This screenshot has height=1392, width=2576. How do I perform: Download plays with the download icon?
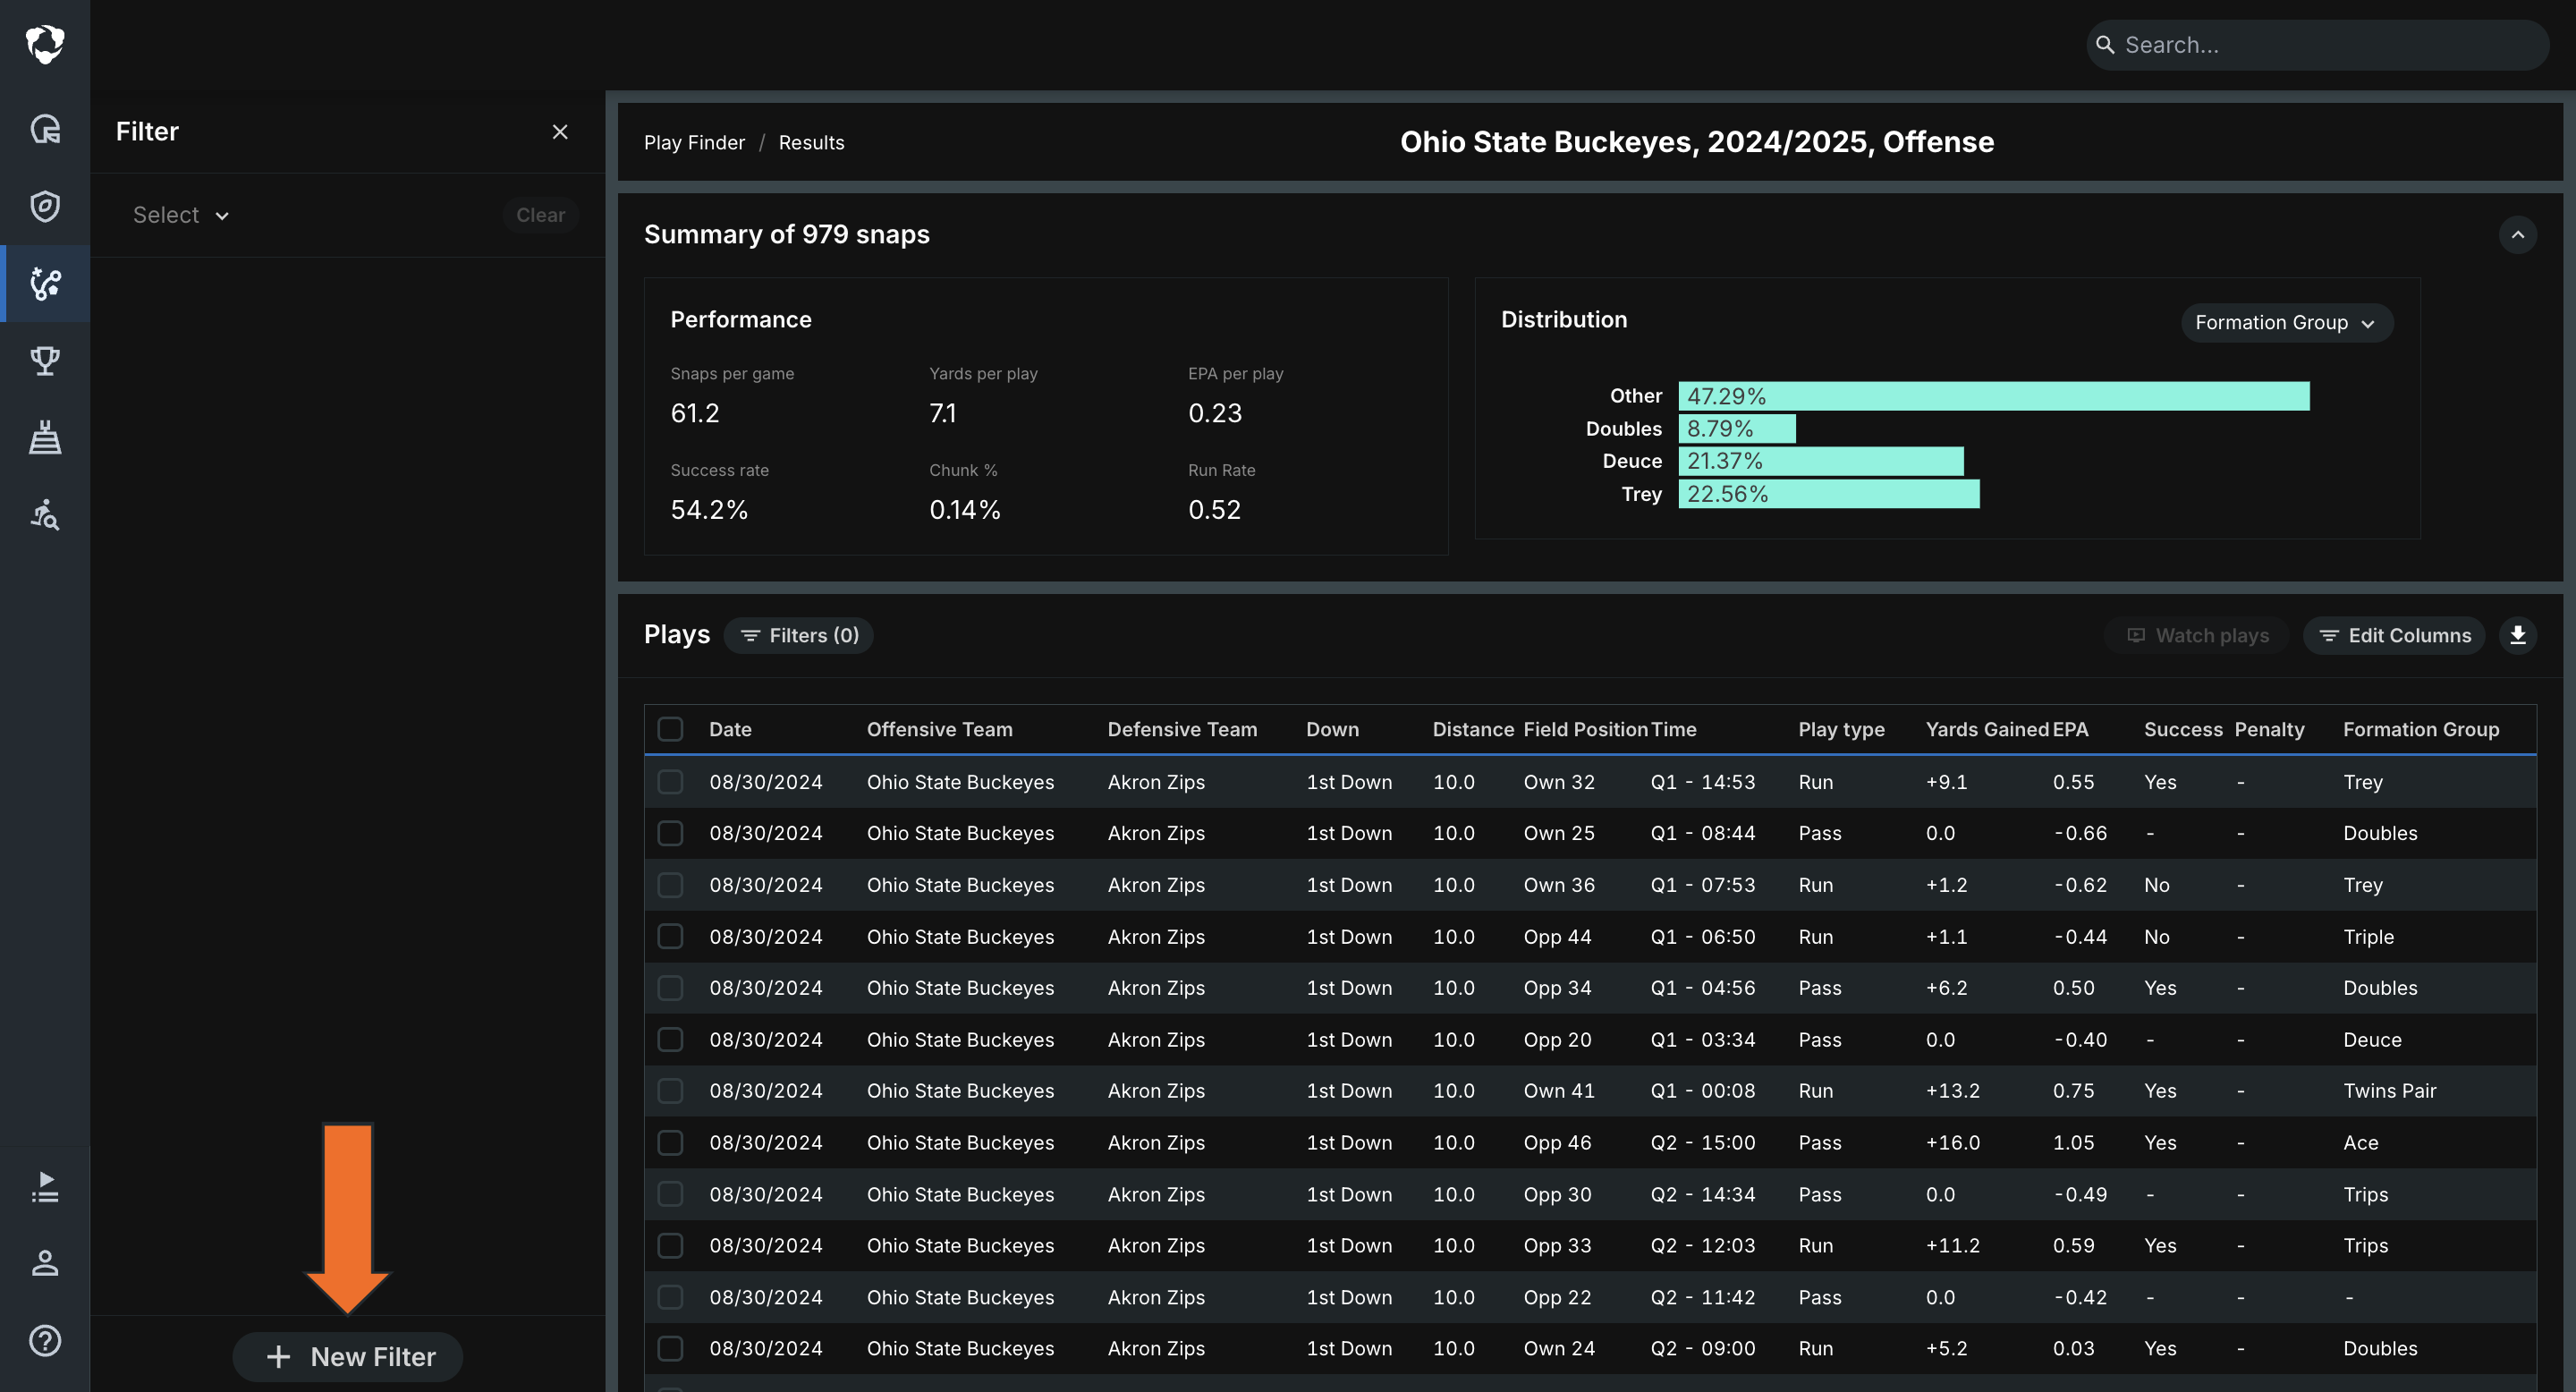point(2518,635)
